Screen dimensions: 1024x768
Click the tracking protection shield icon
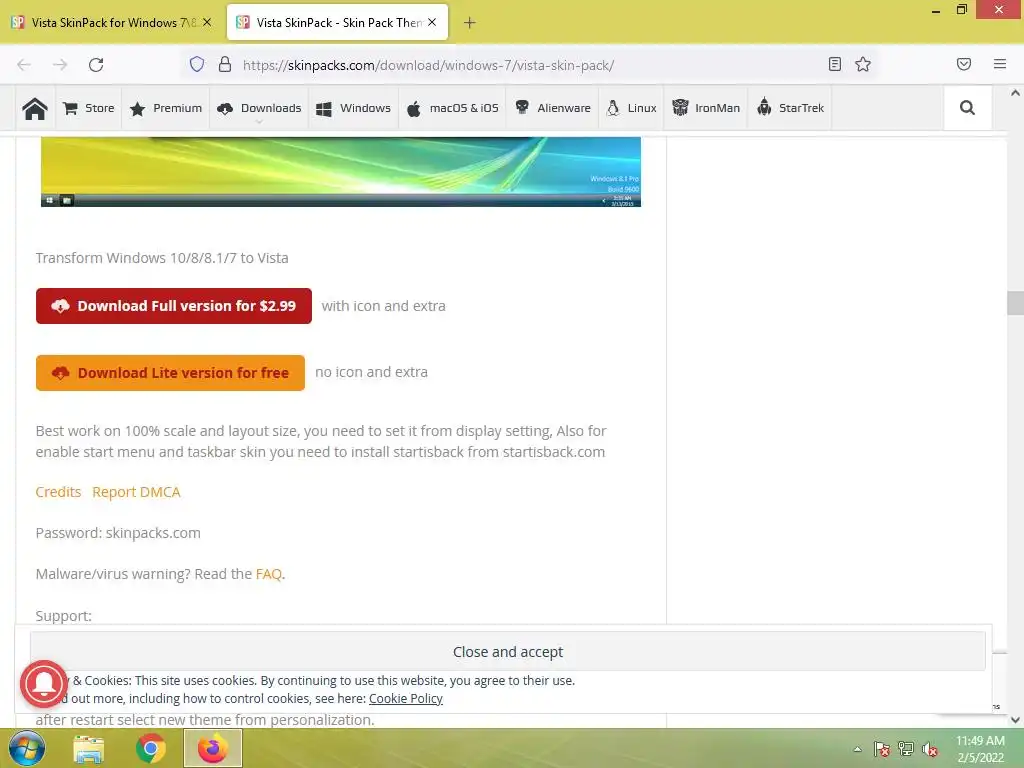197,64
